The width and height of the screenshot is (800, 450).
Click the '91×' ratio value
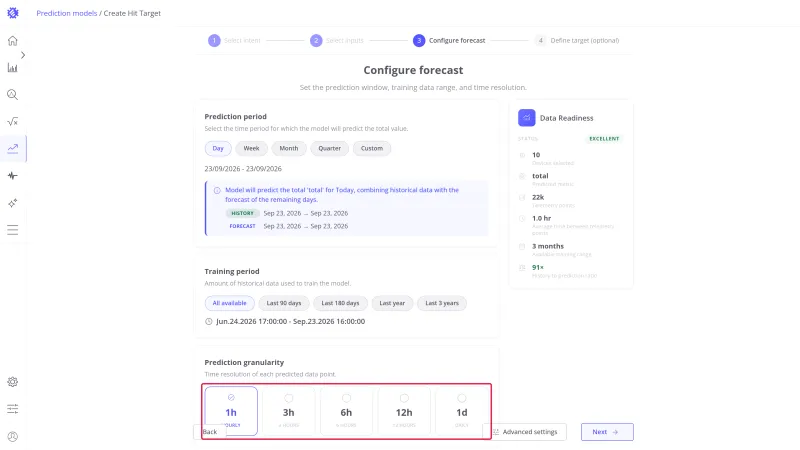click(538, 267)
